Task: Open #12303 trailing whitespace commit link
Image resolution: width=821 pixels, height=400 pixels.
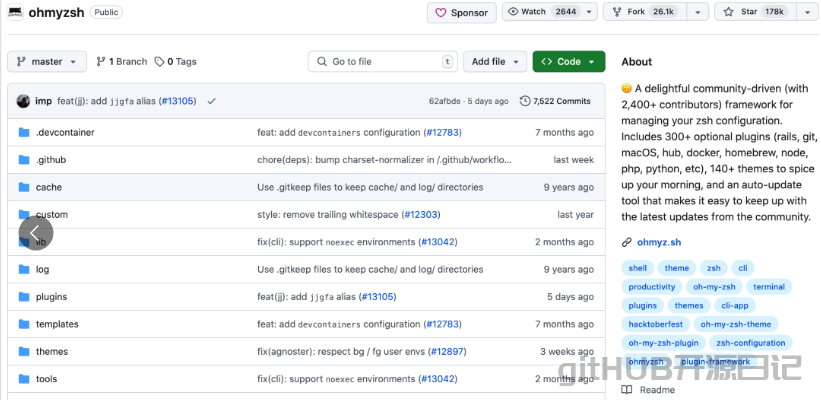Action: click(x=422, y=214)
